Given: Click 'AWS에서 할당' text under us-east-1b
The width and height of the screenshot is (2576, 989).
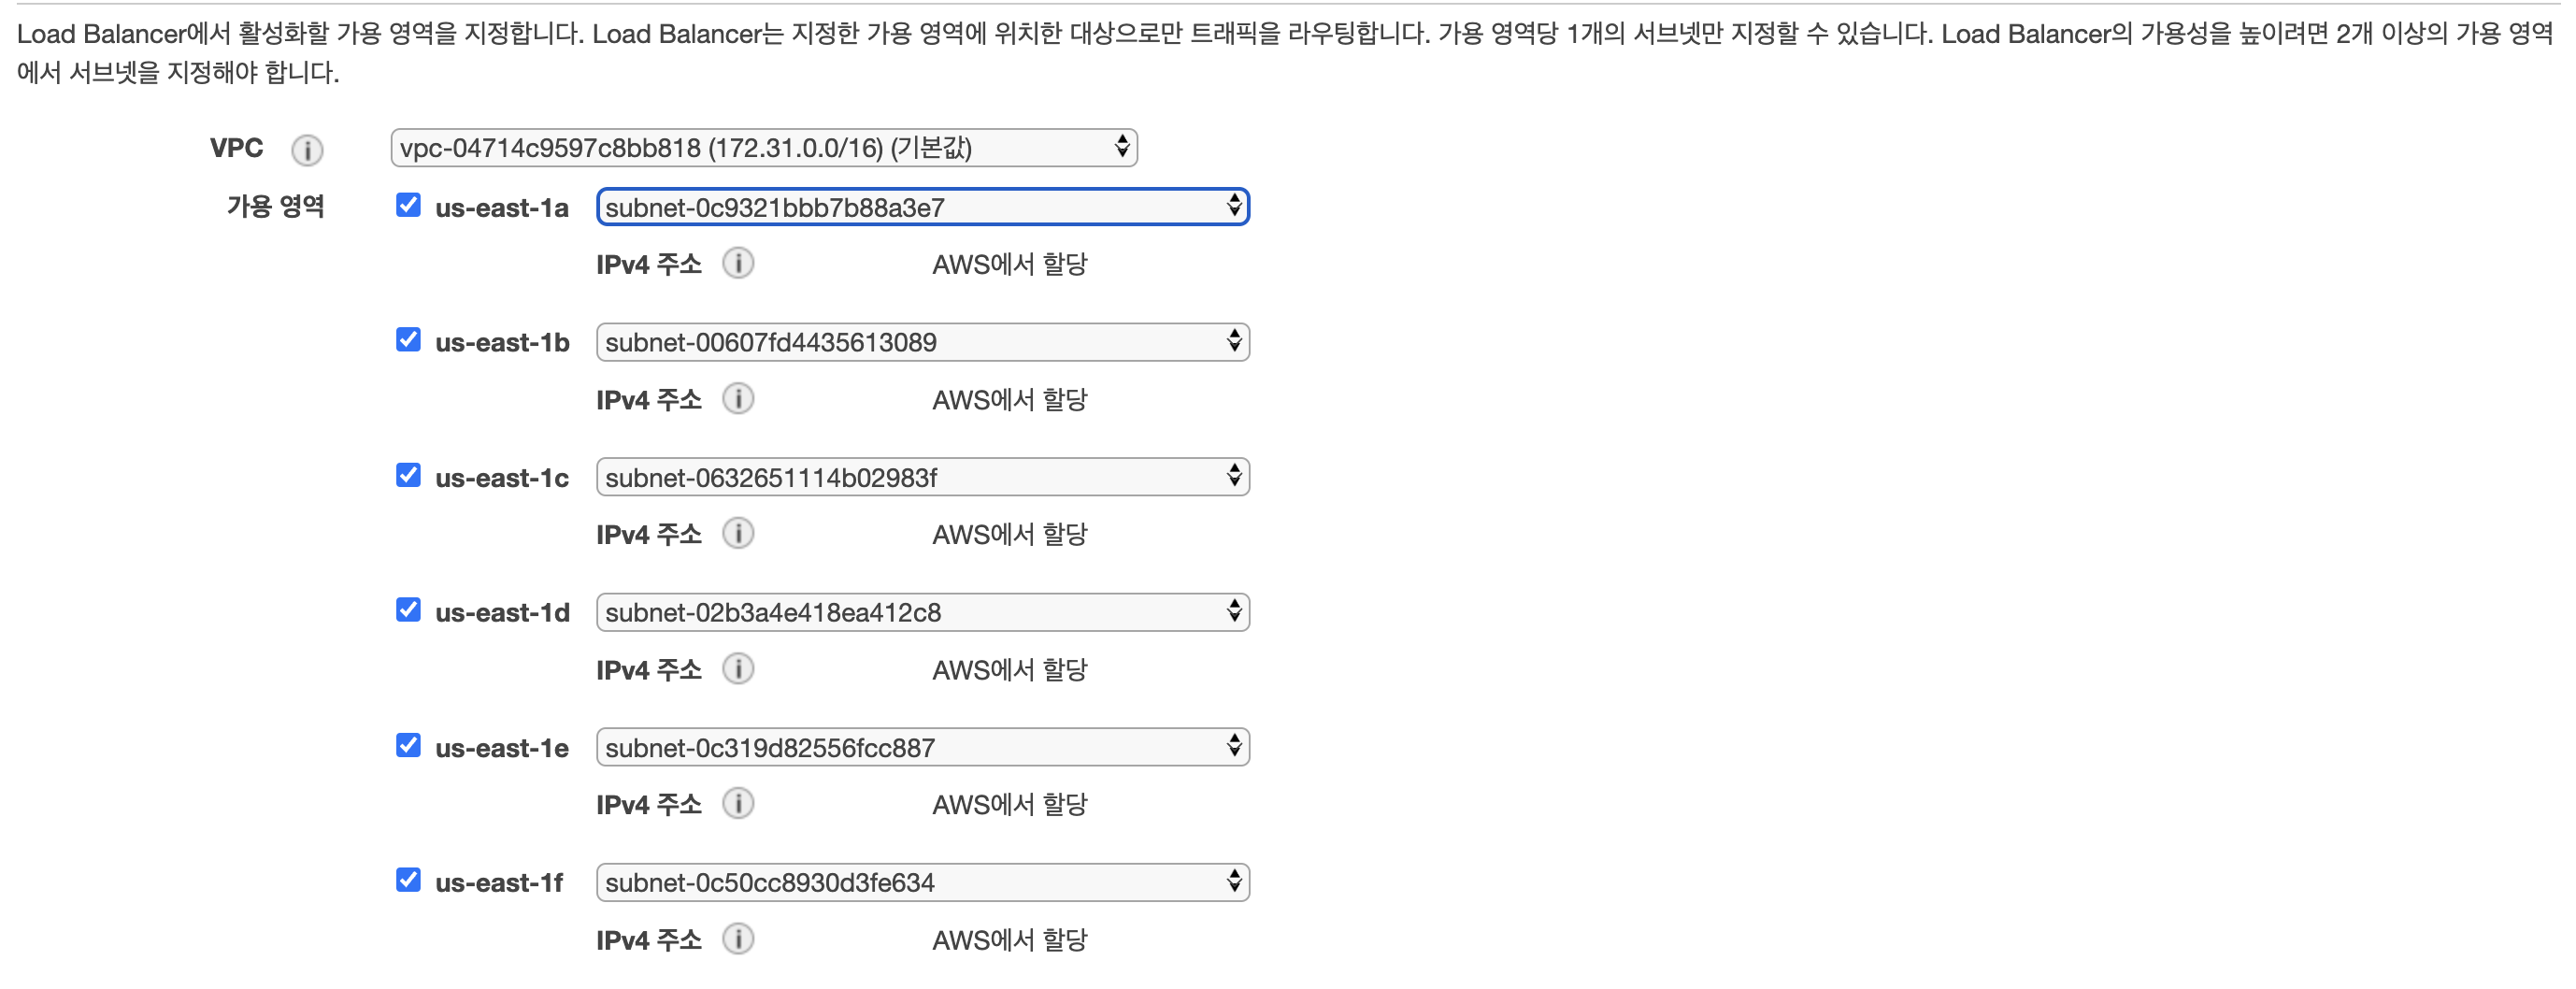Looking at the screenshot, I should tap(1009, 399).
